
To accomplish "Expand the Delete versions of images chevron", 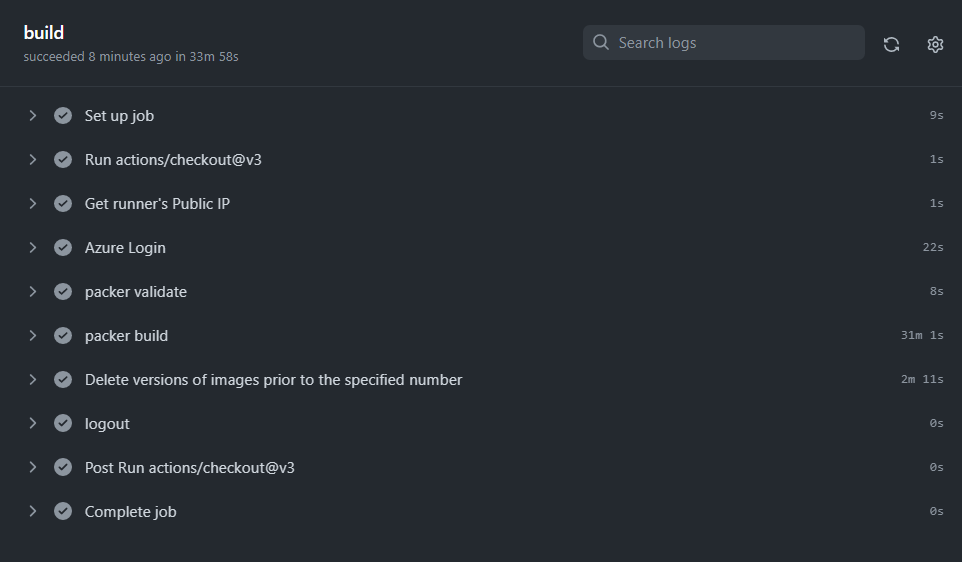I will pyautogui.click(x=33, y=380).
